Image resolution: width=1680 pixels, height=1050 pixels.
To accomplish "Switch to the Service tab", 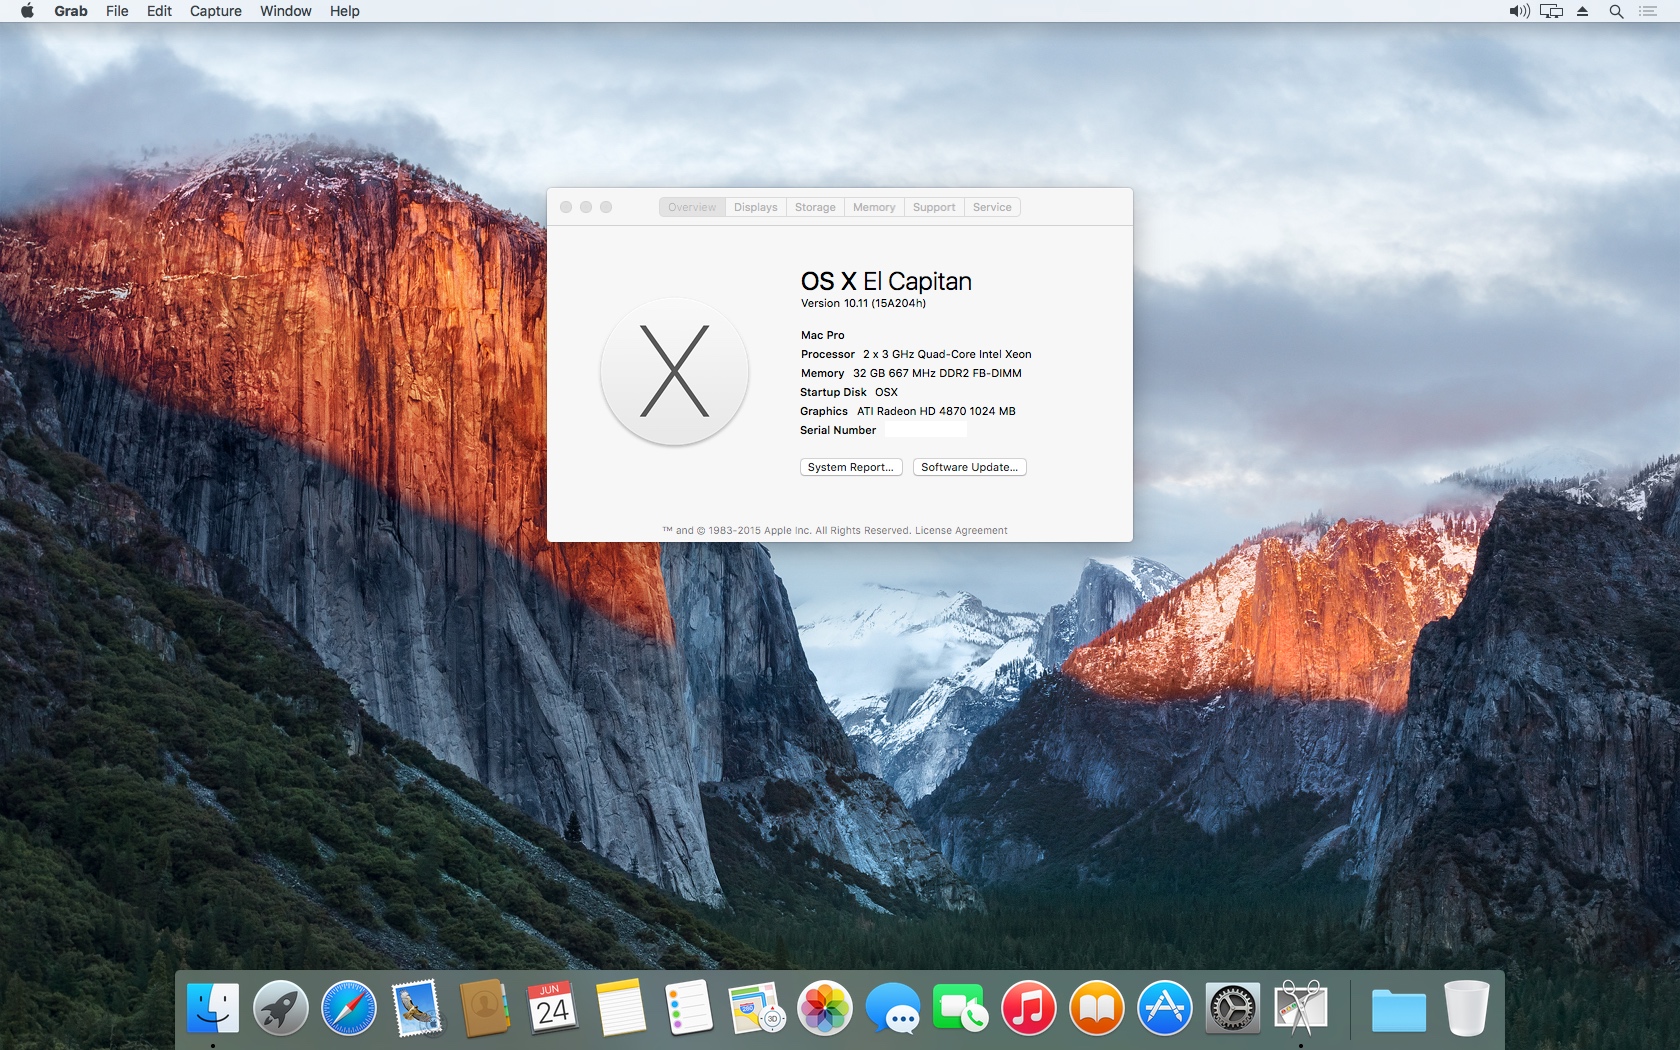I will pos(992,207).
